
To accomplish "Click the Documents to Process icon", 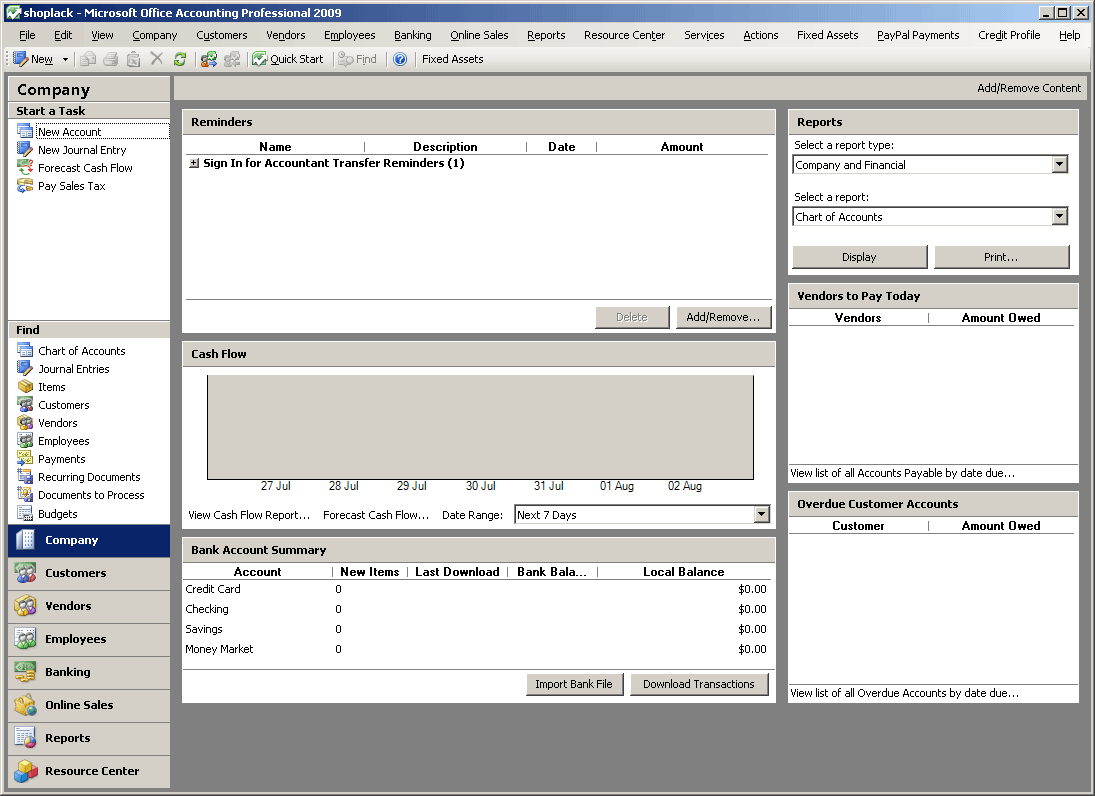I will 25,495.
